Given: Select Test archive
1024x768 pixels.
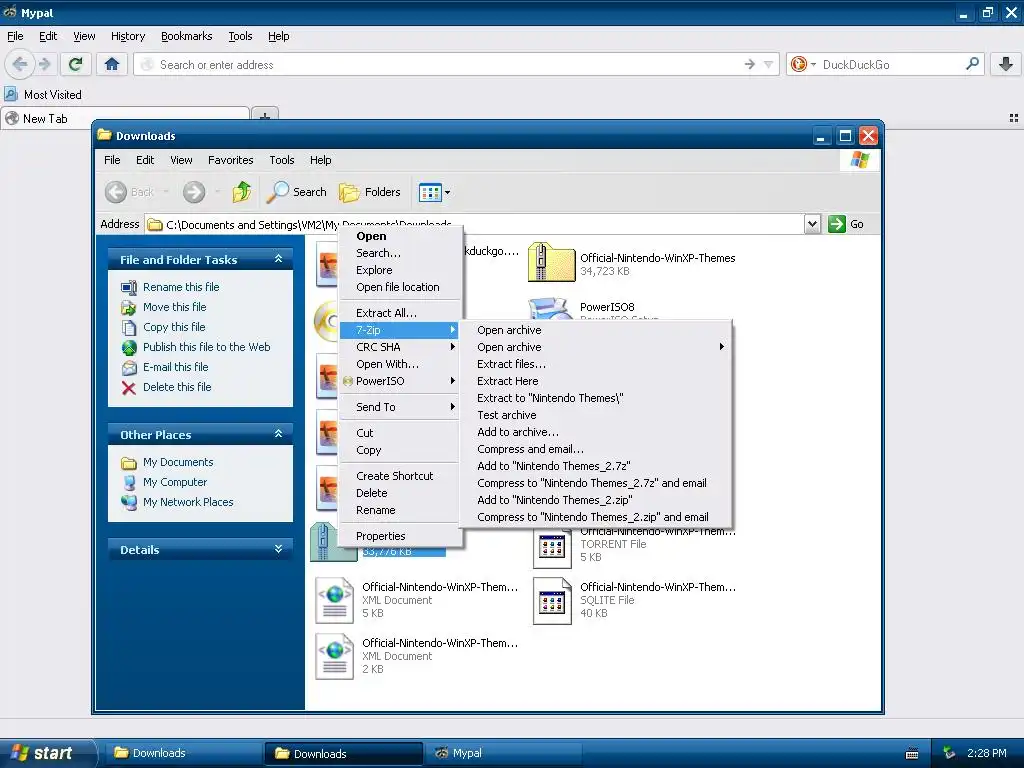Looking at the screenshot, I should (596, 415).
